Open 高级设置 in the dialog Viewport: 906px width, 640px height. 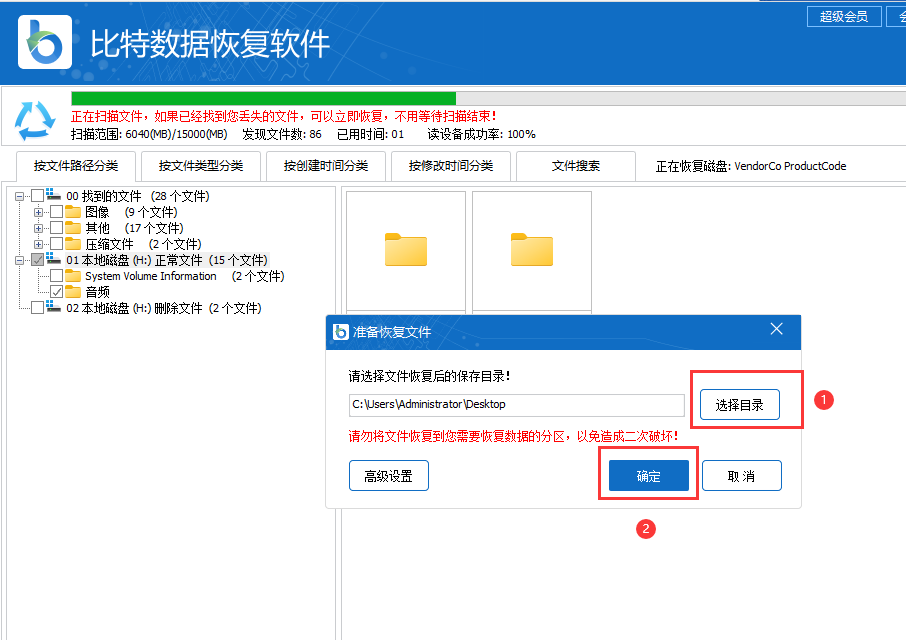pos(389,476)
